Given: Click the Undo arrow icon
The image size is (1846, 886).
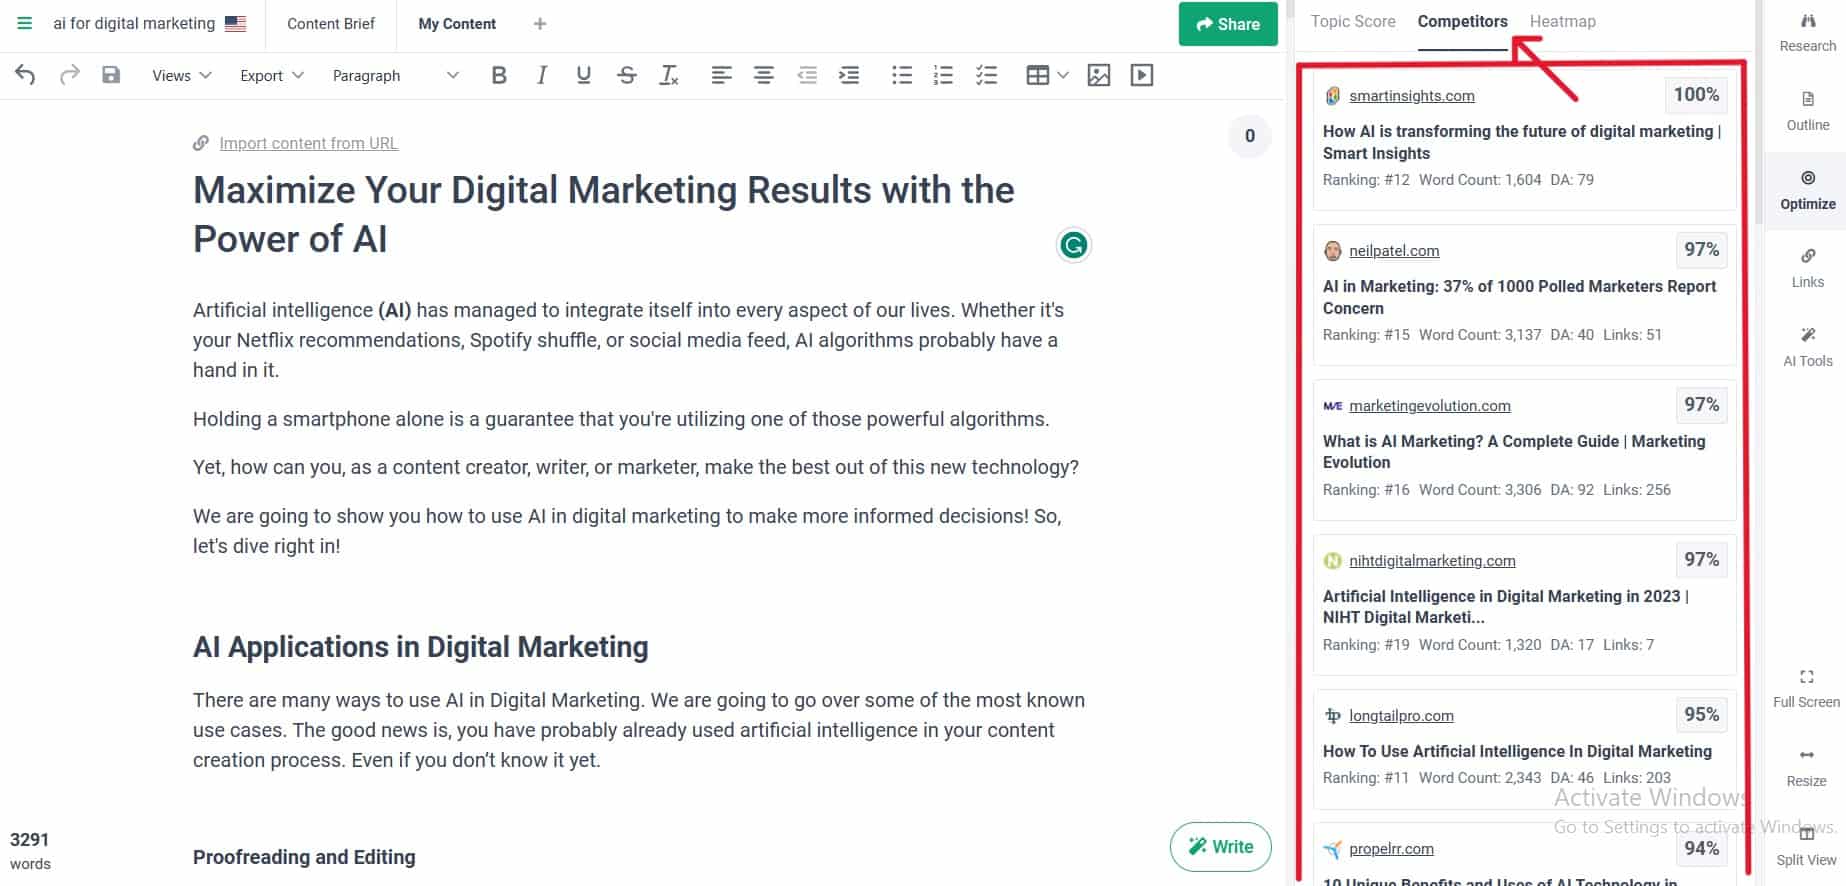Looking at the screenshot, I should (25, 75).
